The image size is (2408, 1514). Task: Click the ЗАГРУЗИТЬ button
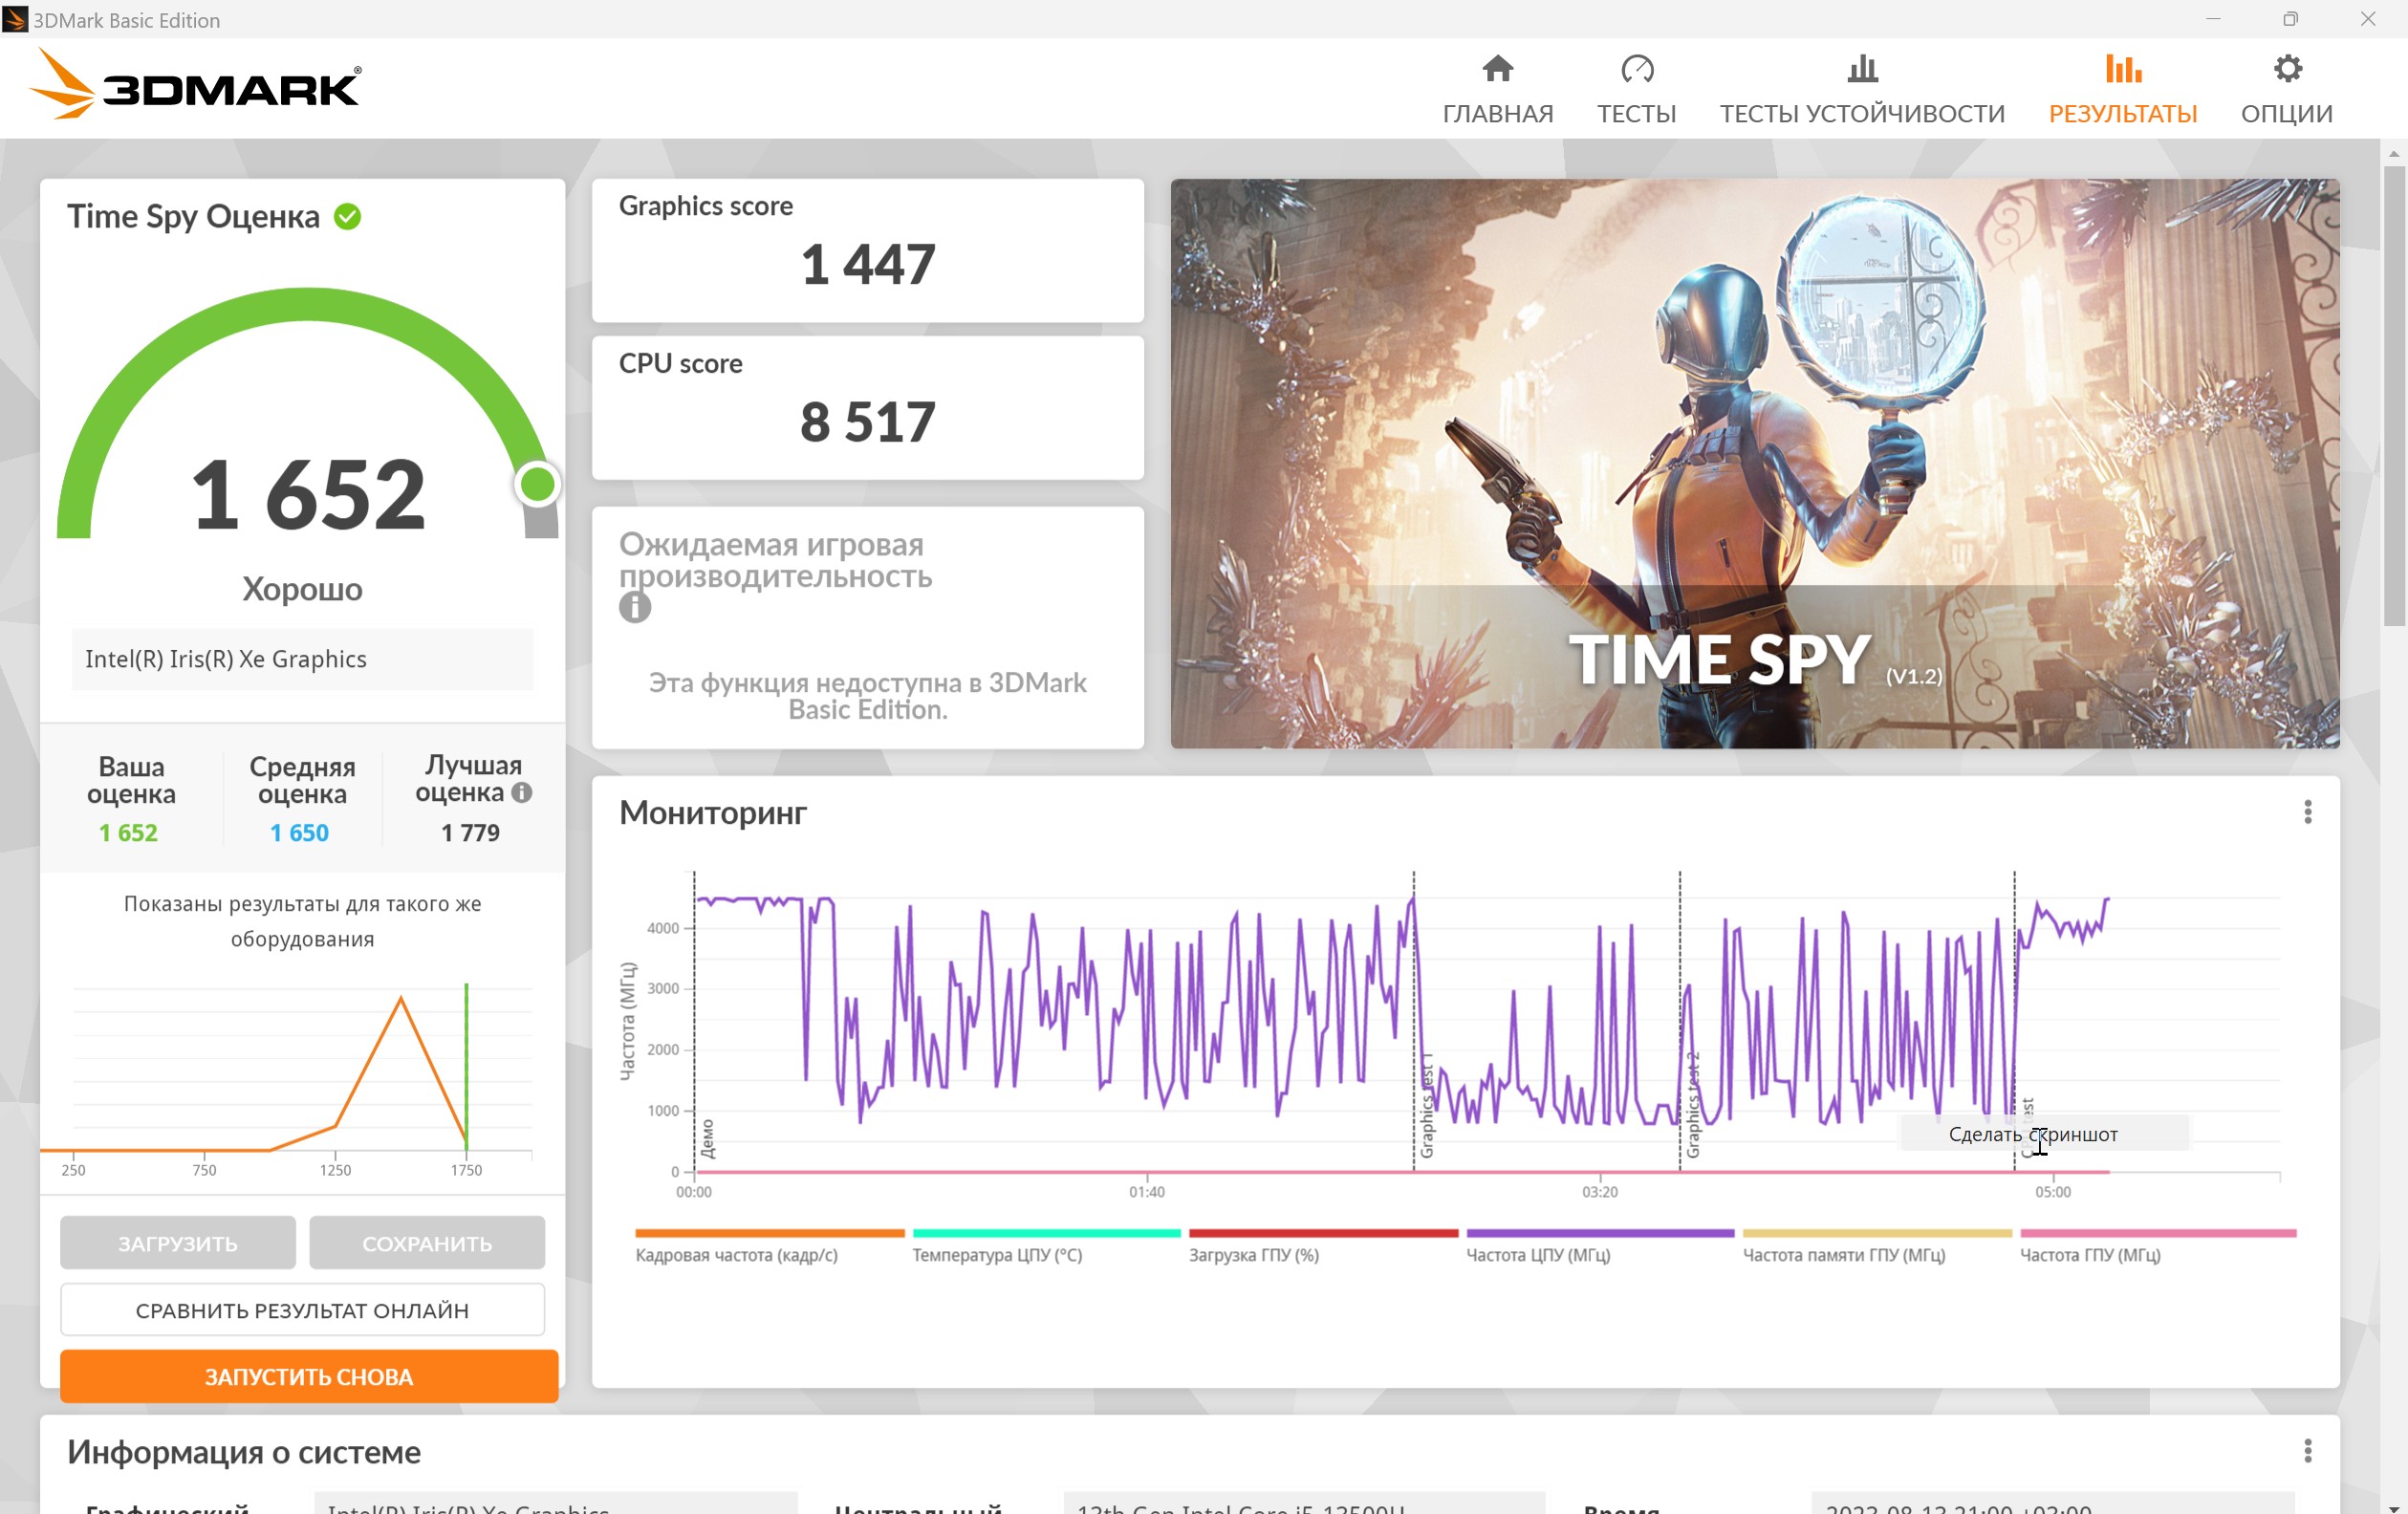point(178,1243)
